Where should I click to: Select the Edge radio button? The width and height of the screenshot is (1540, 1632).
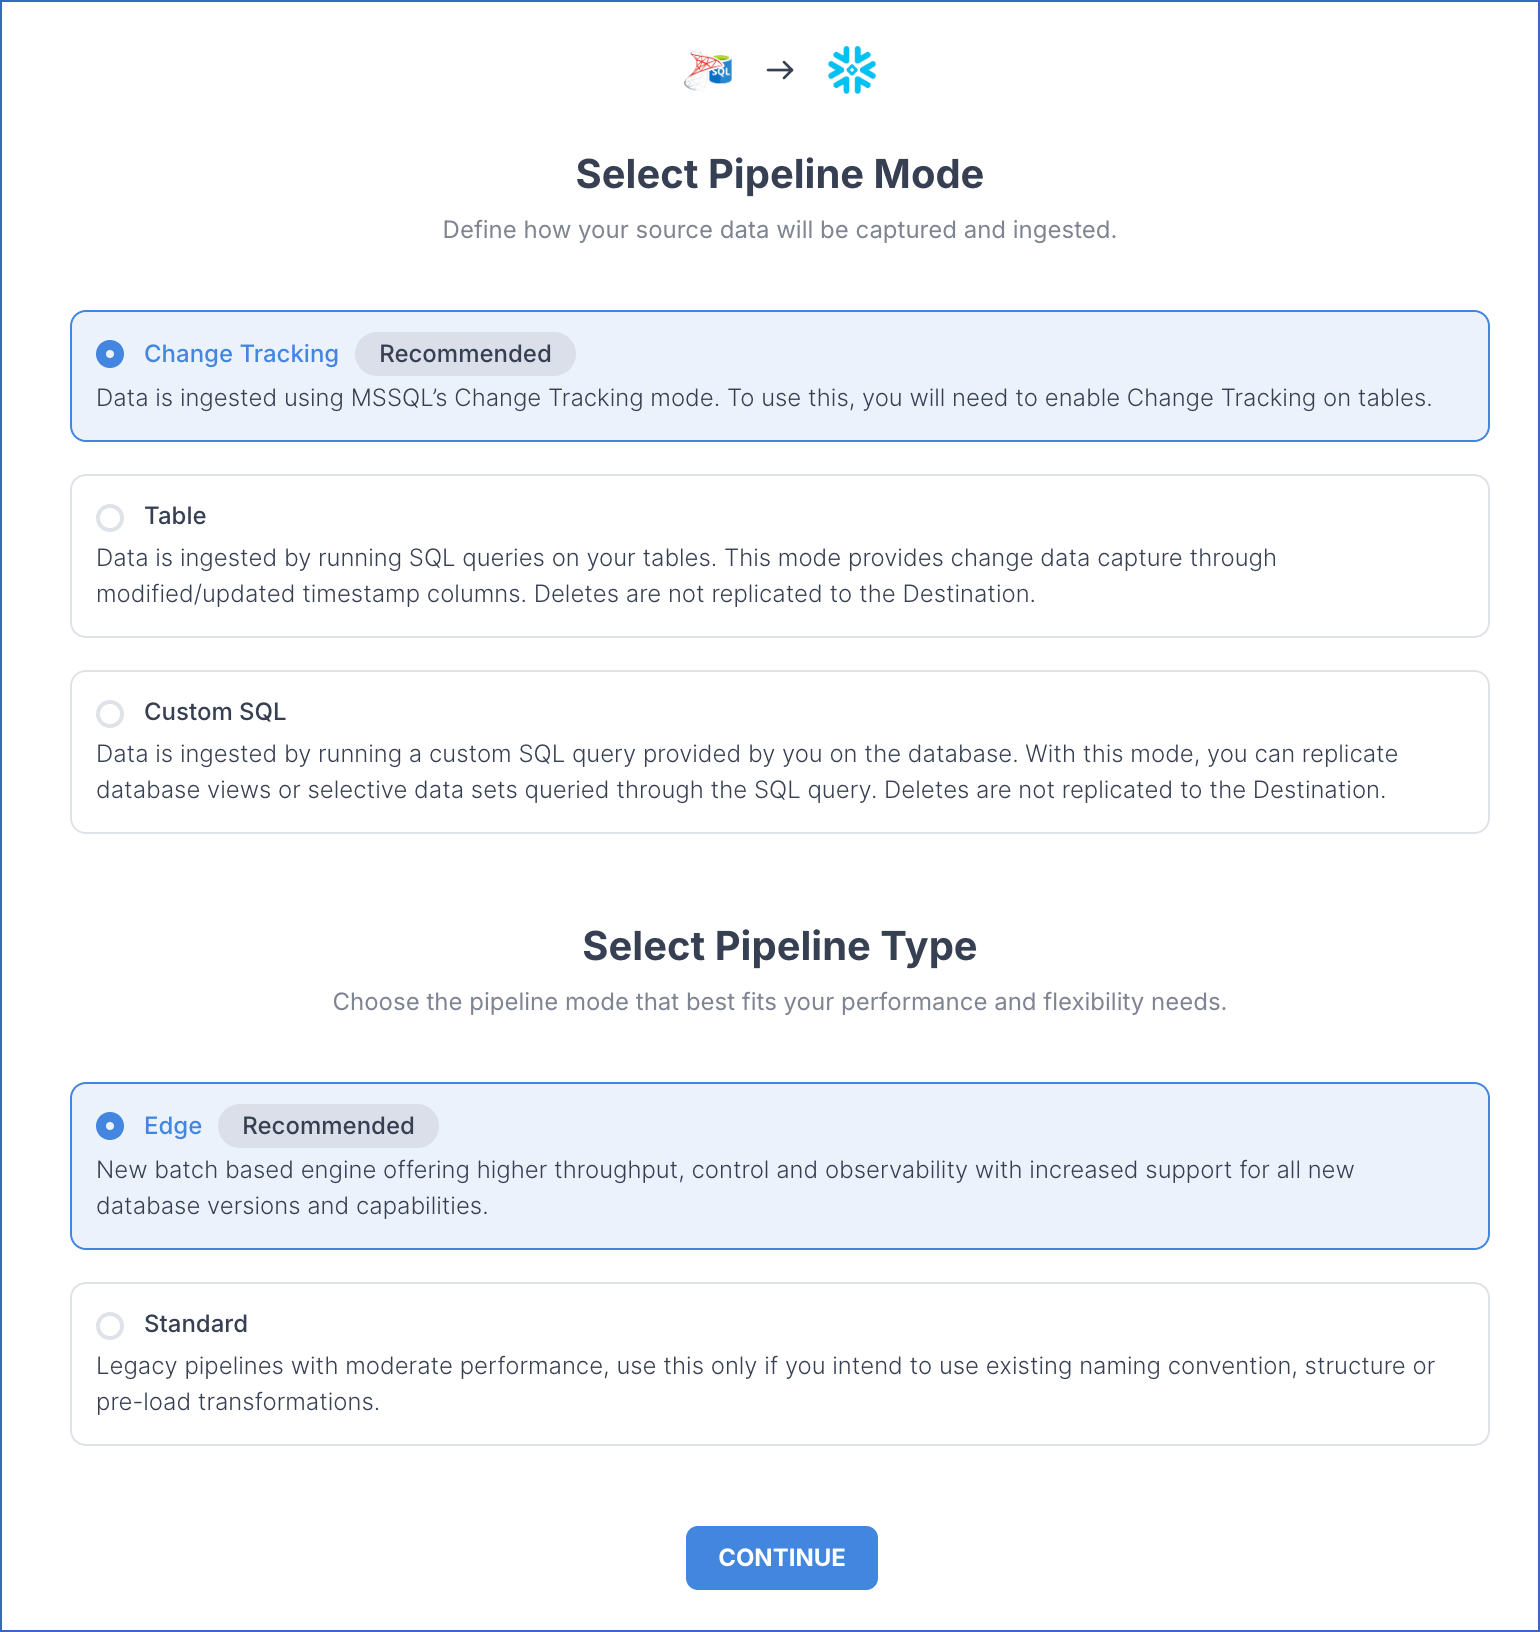pos(110,1126)
